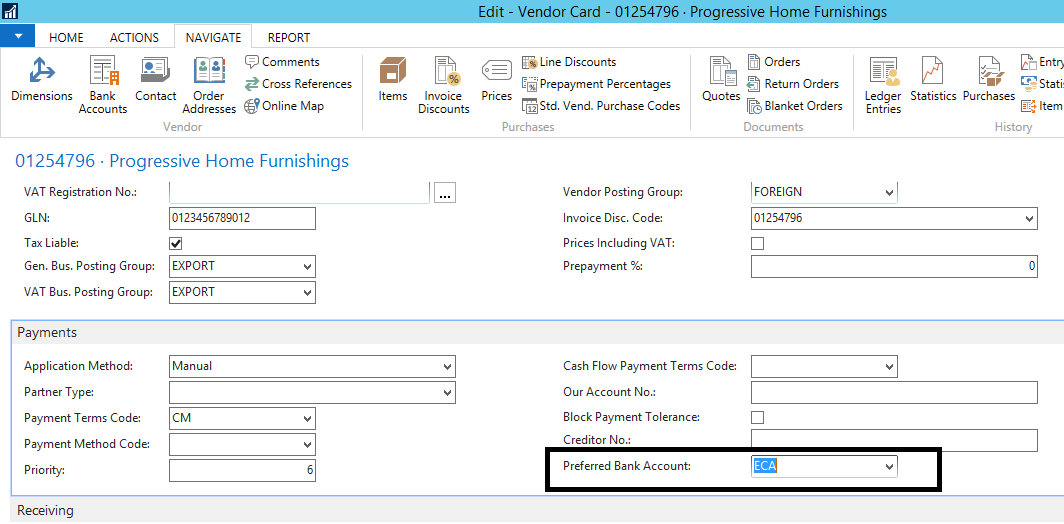Open purchase Prices
The width and height of the screenshot is (1064, 524).
click(x=497, y=81)
